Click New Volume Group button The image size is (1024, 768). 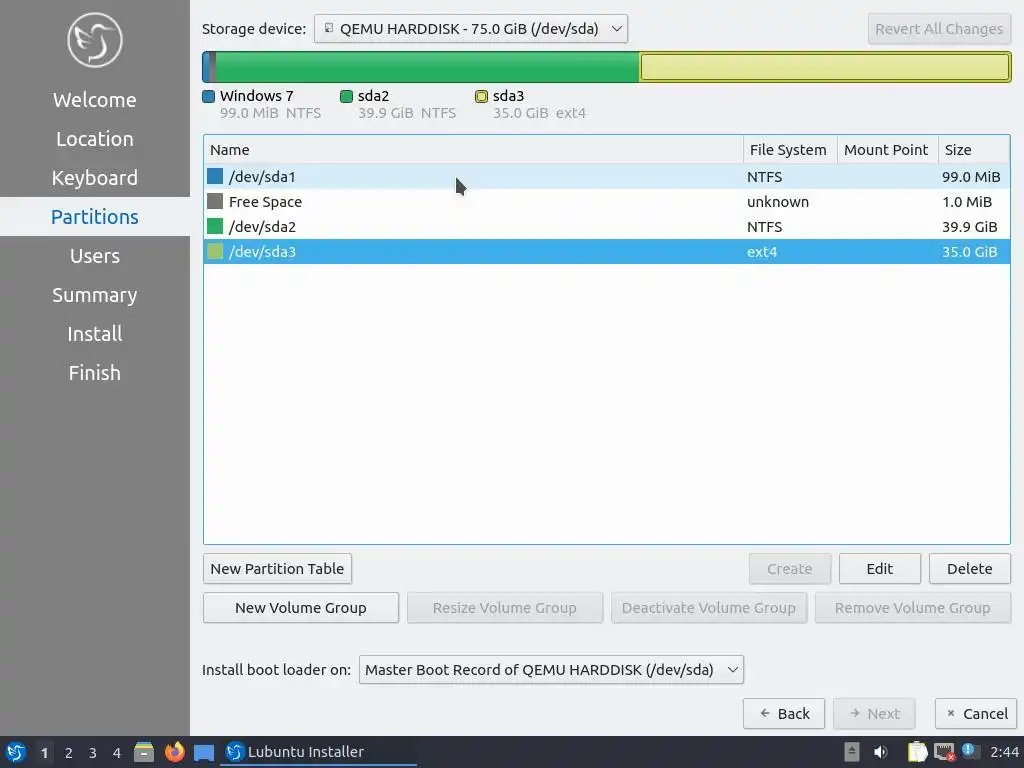(x=300, y=608)
